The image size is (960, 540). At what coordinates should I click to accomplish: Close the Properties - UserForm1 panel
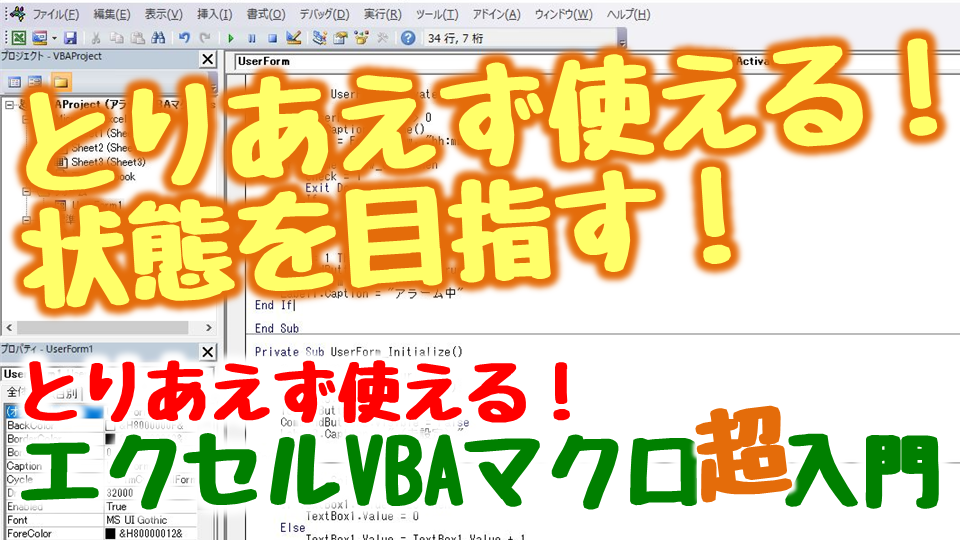click(x=208, y=351)
